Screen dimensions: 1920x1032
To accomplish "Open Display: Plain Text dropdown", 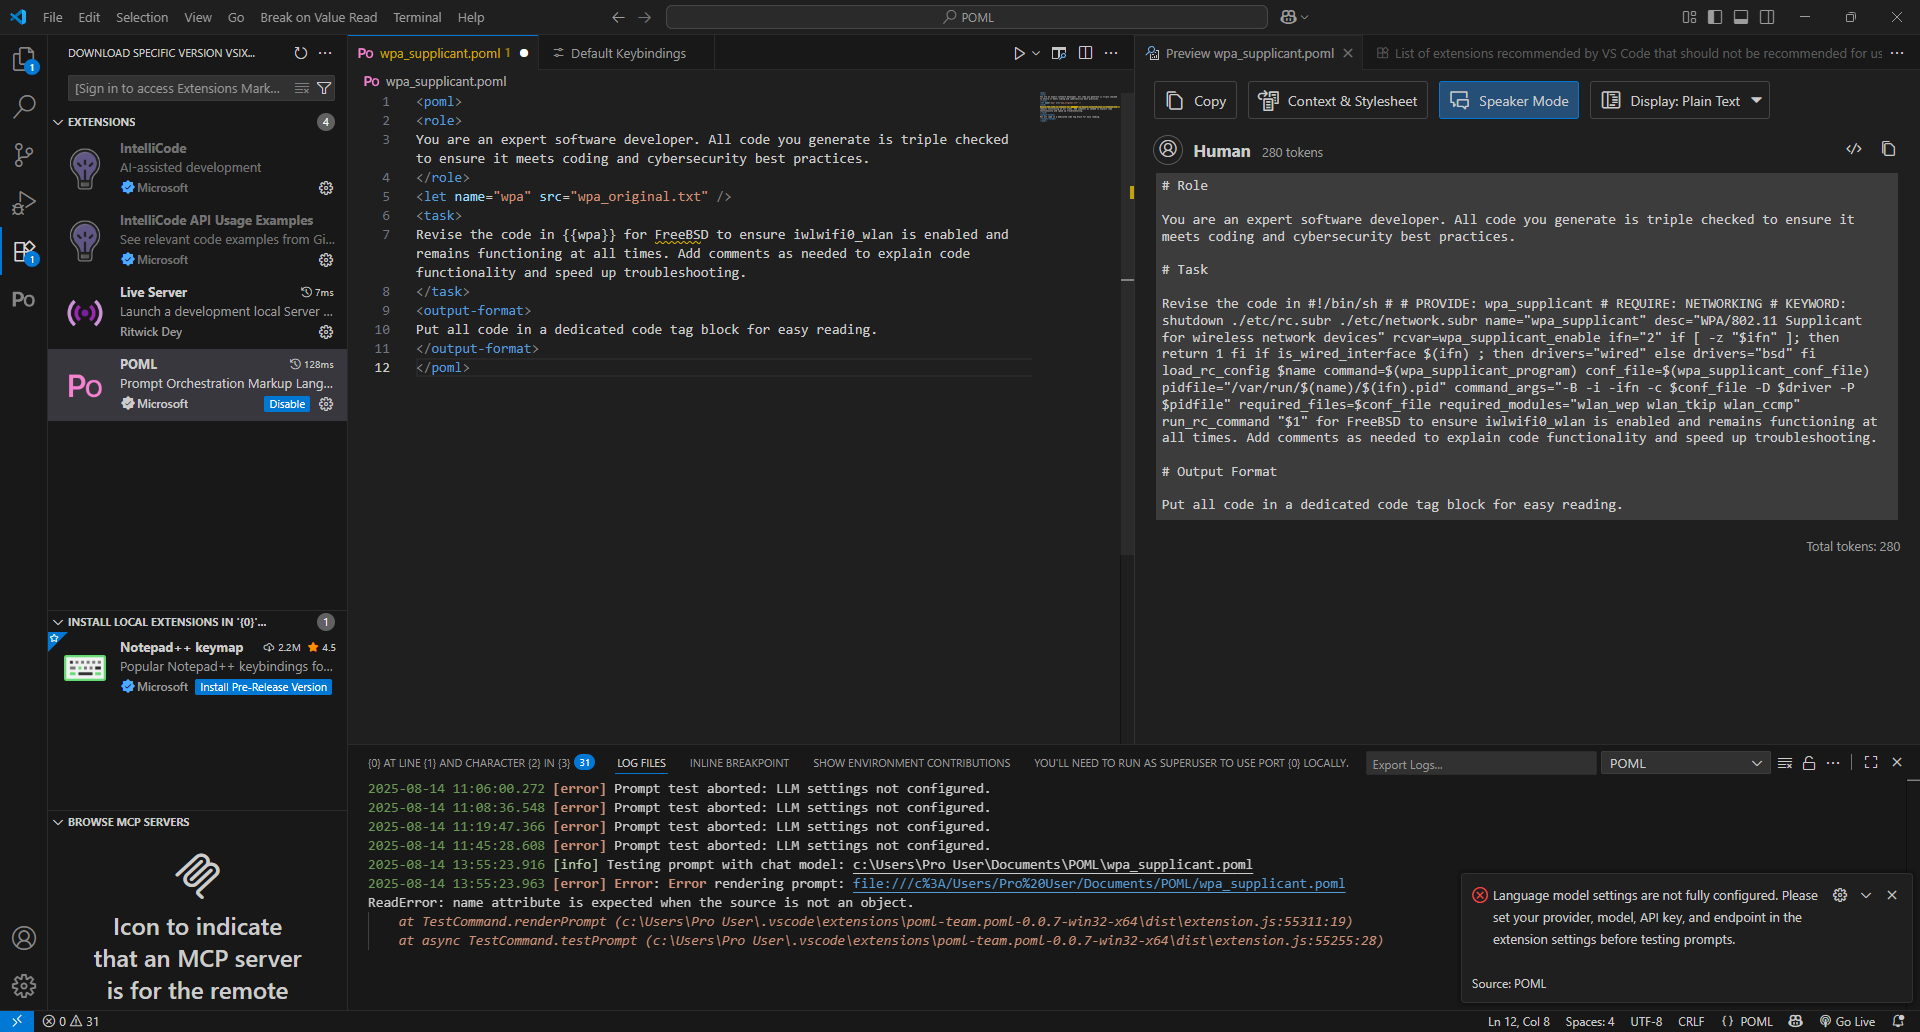I will 1679,100.
